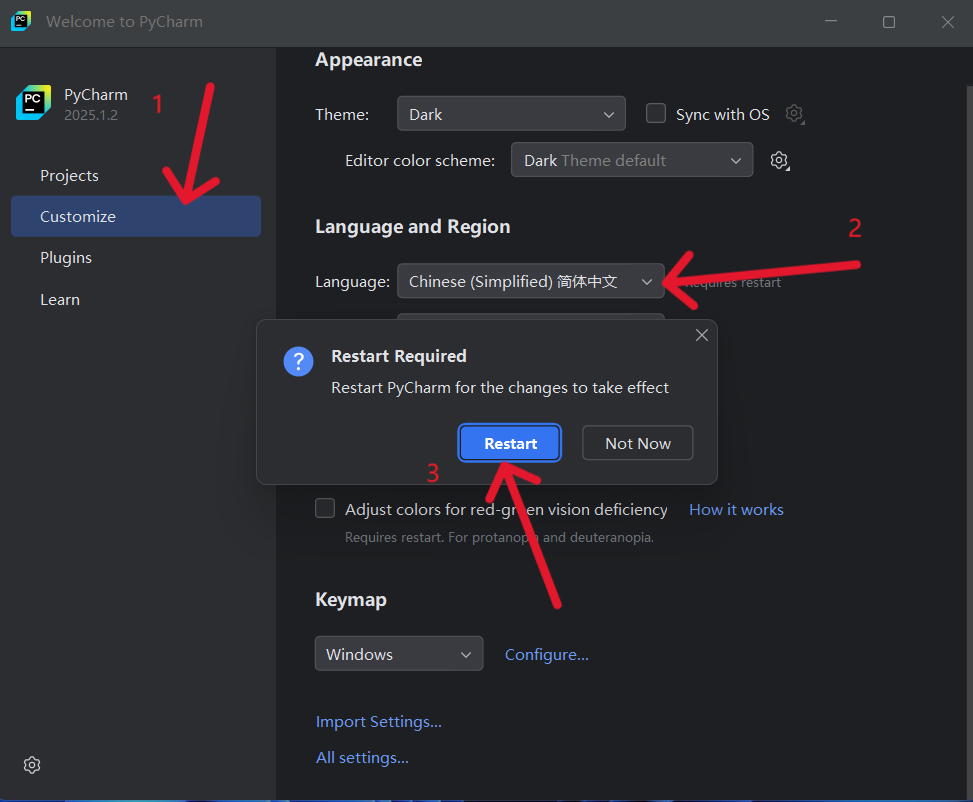973x802 pixels.
Task: Open the settings gear at bottom-left
Action: pos(32,765)
